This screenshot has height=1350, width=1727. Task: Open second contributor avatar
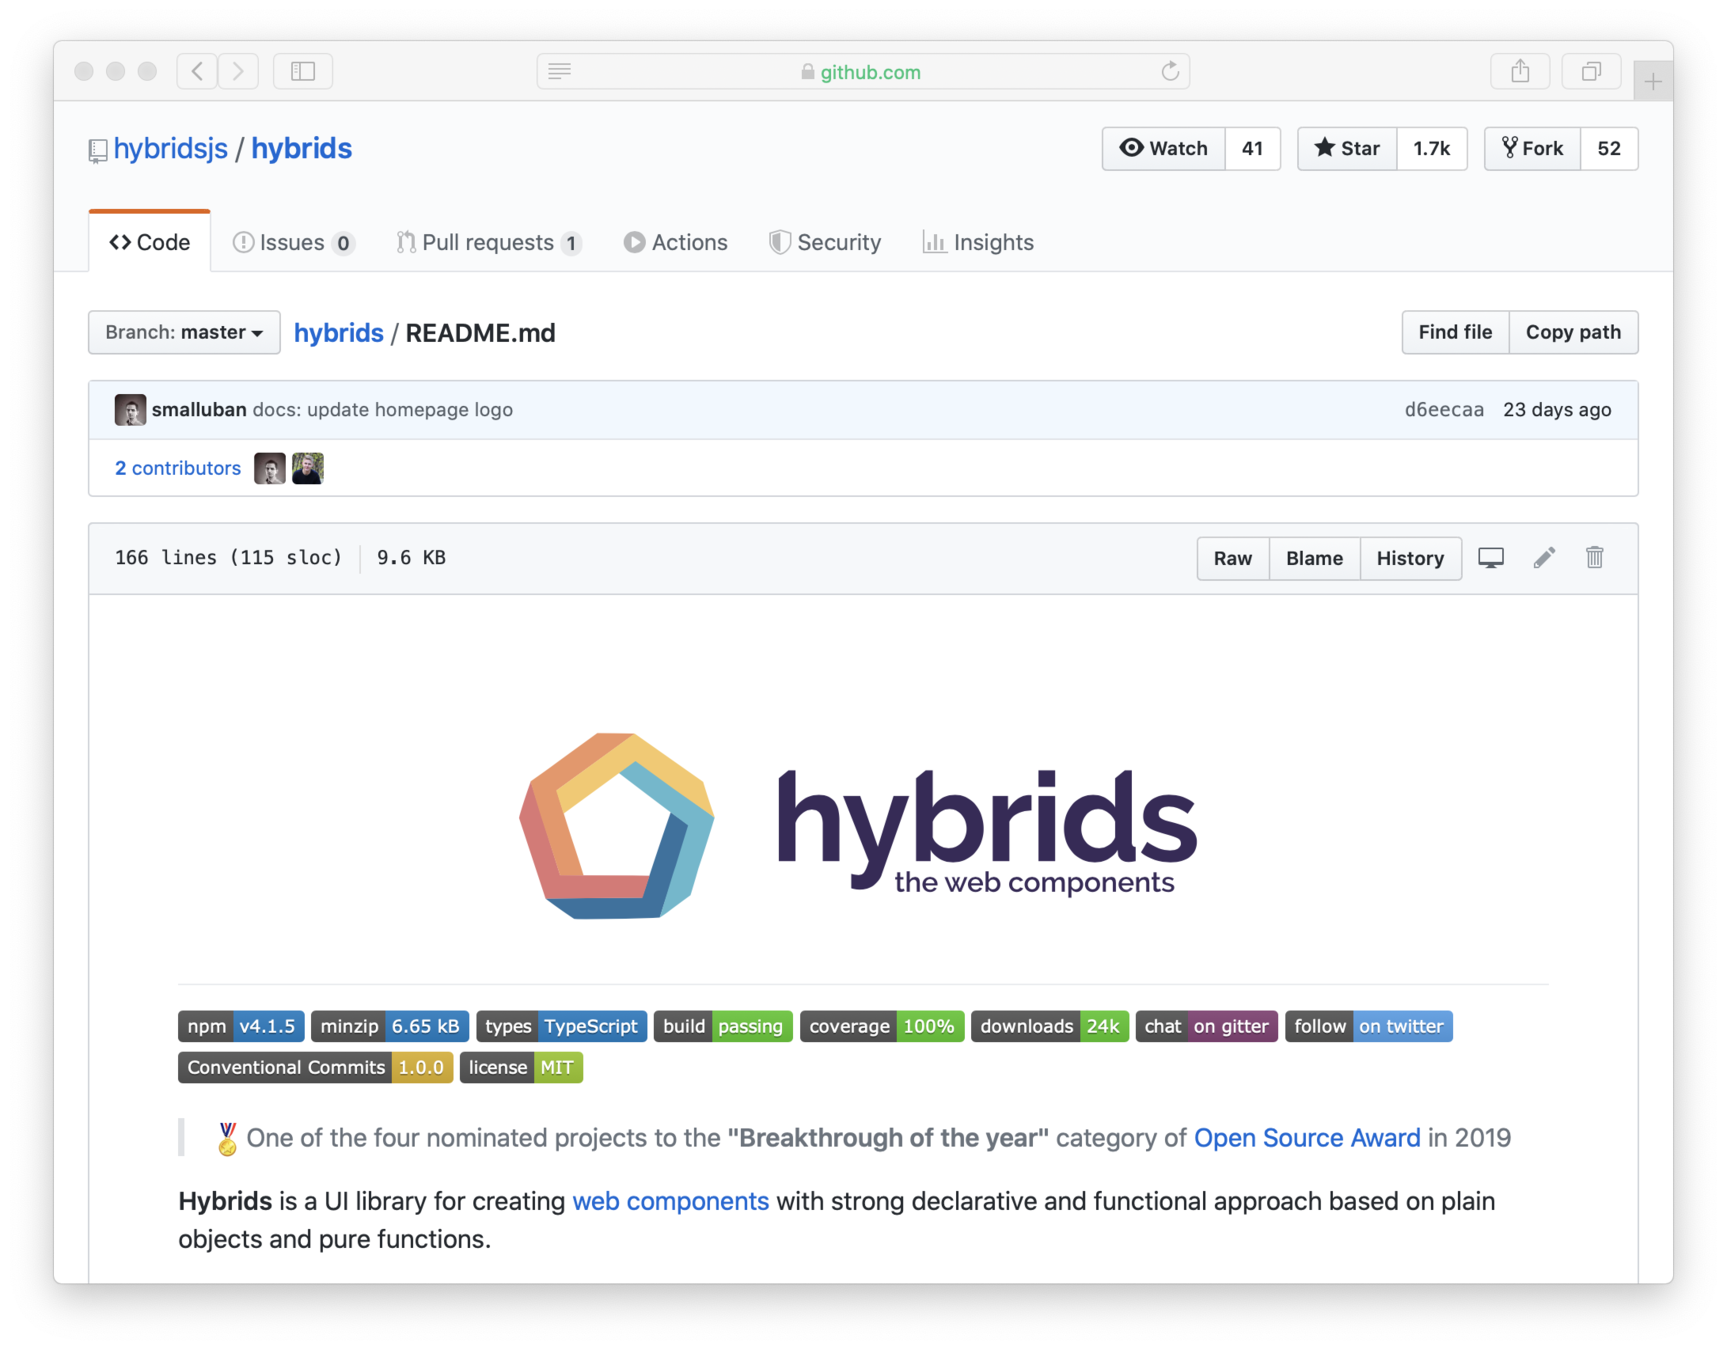click(x=308, y=468)
